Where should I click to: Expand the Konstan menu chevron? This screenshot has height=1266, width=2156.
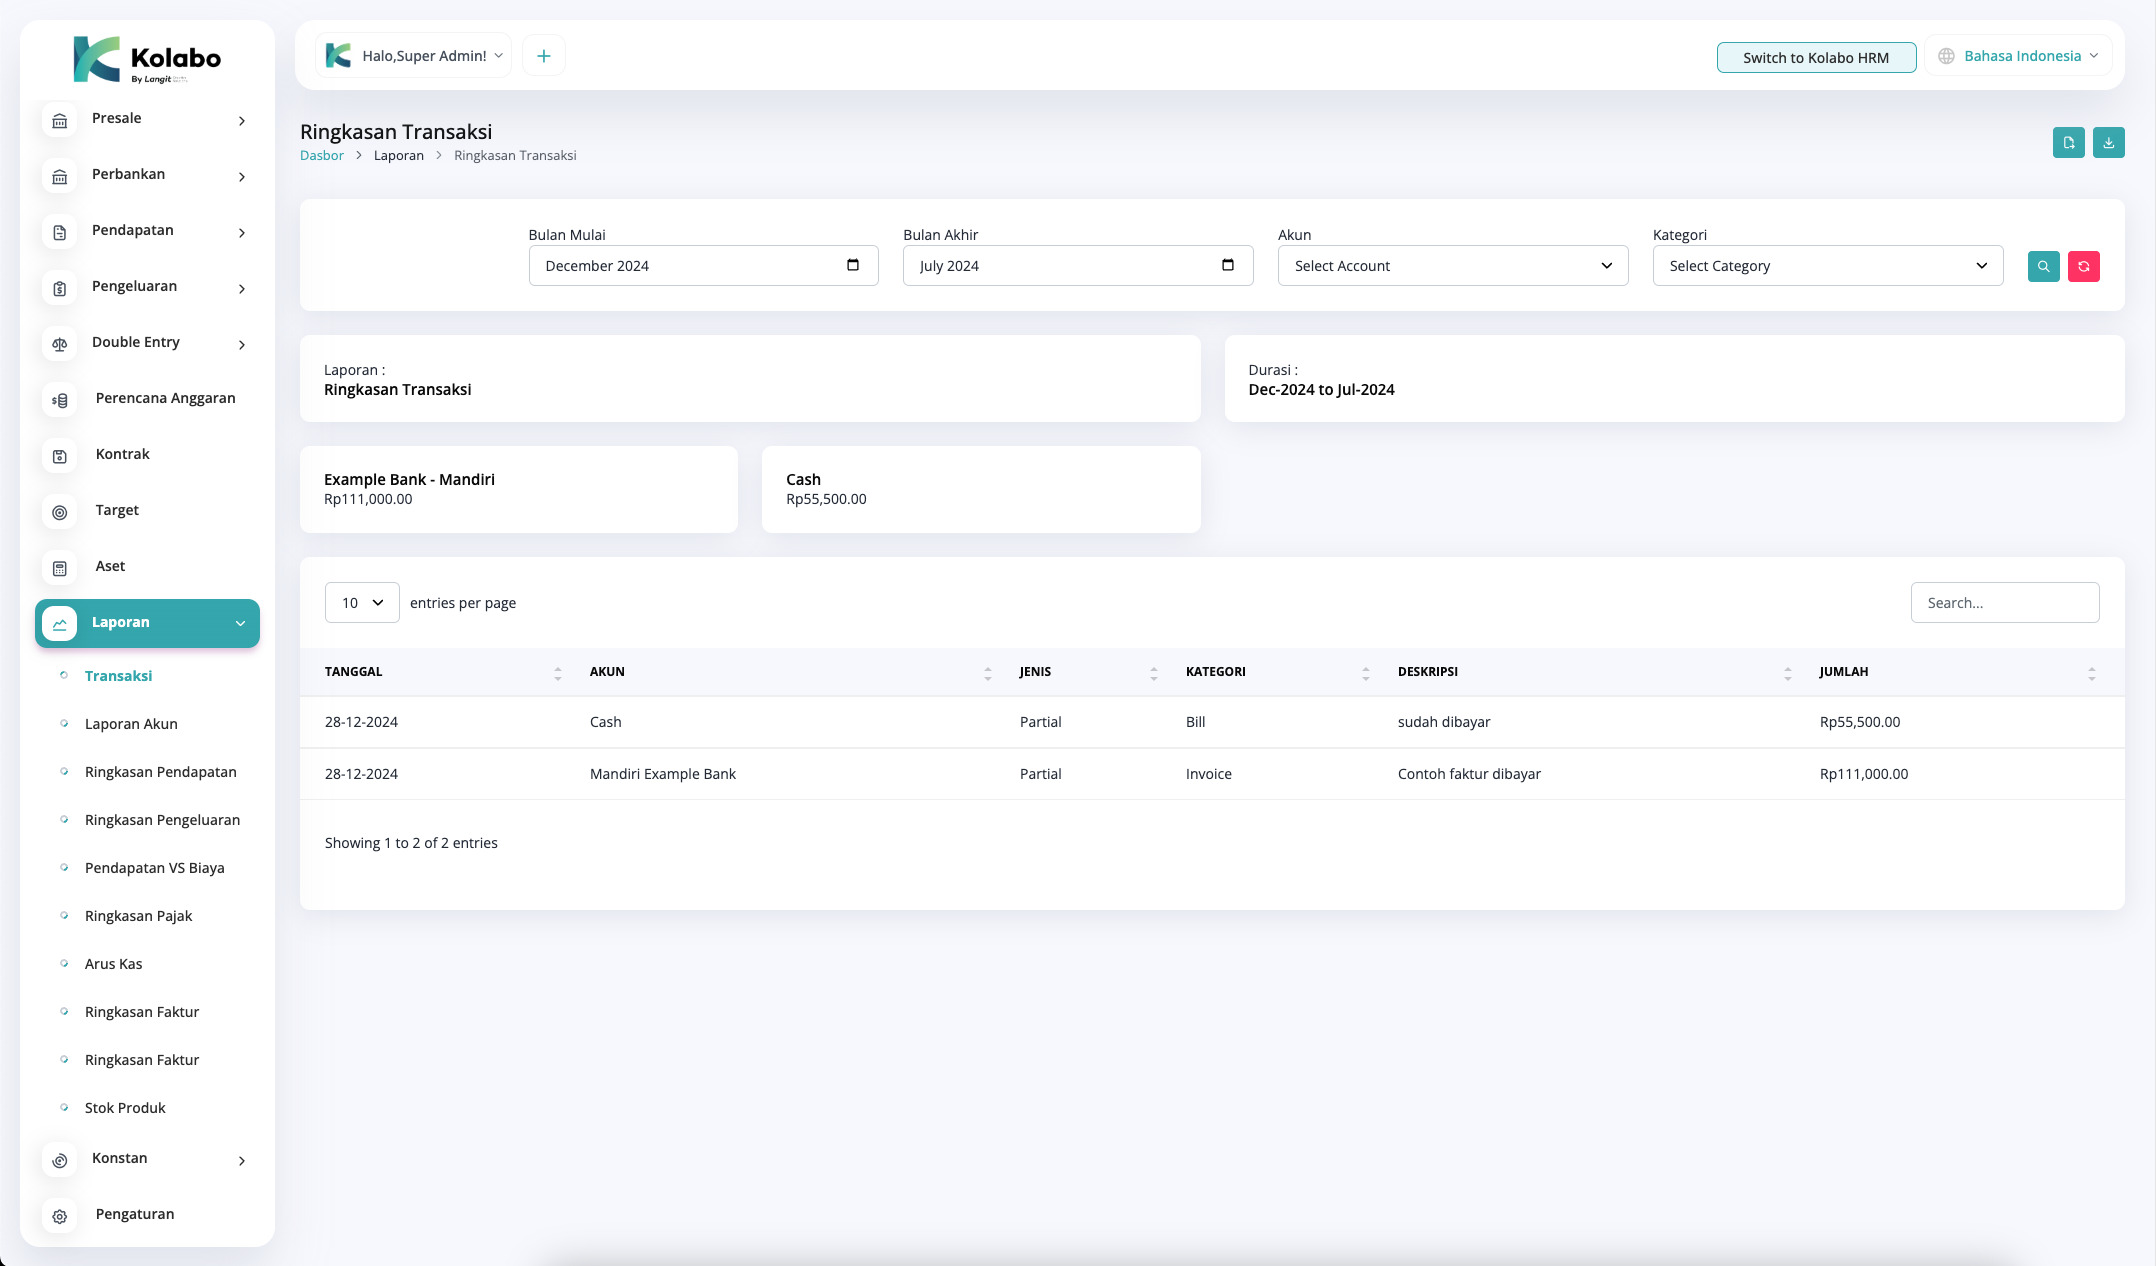(242, 1161)
